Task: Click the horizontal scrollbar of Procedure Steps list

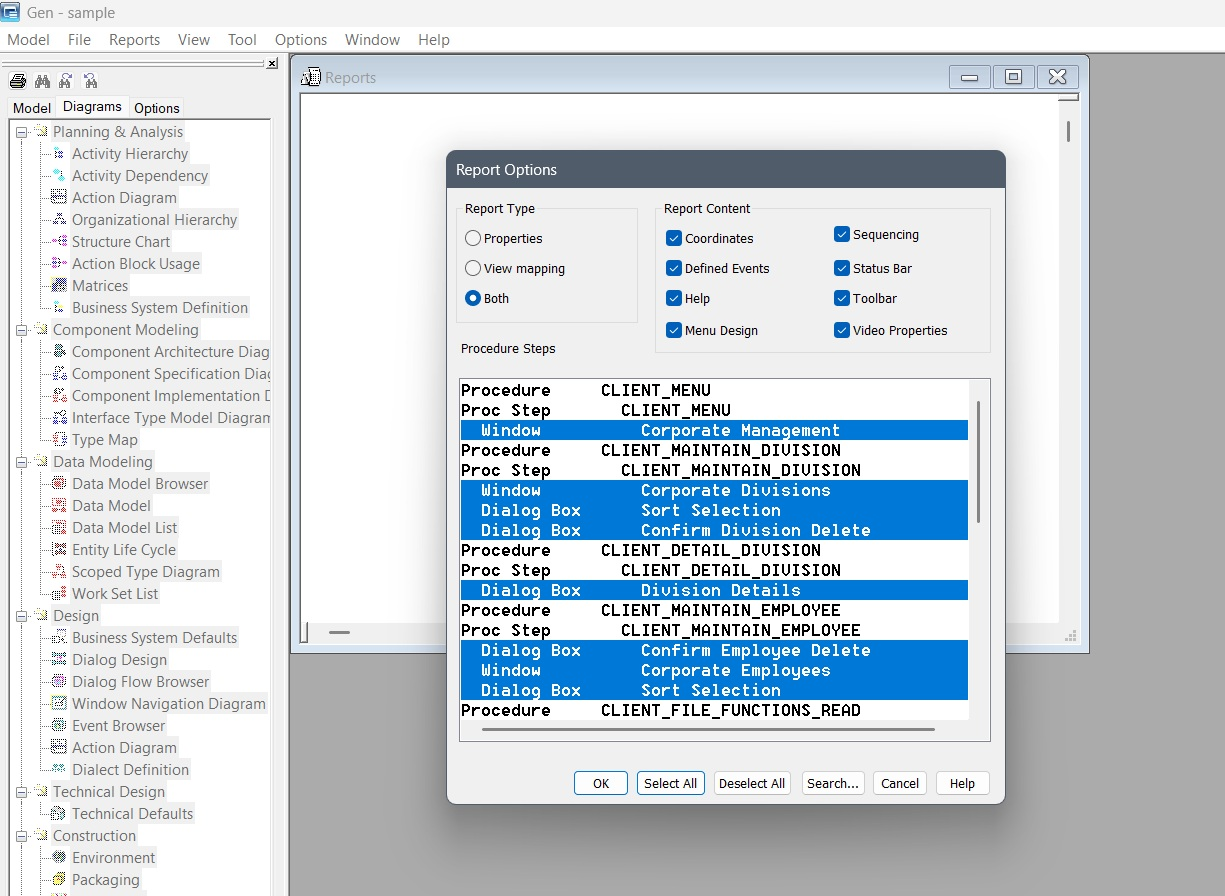Action: tap(707, 730)
